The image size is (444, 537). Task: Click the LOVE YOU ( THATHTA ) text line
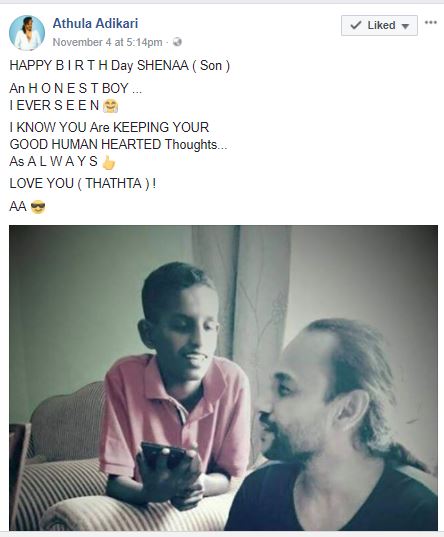(83, 183)
